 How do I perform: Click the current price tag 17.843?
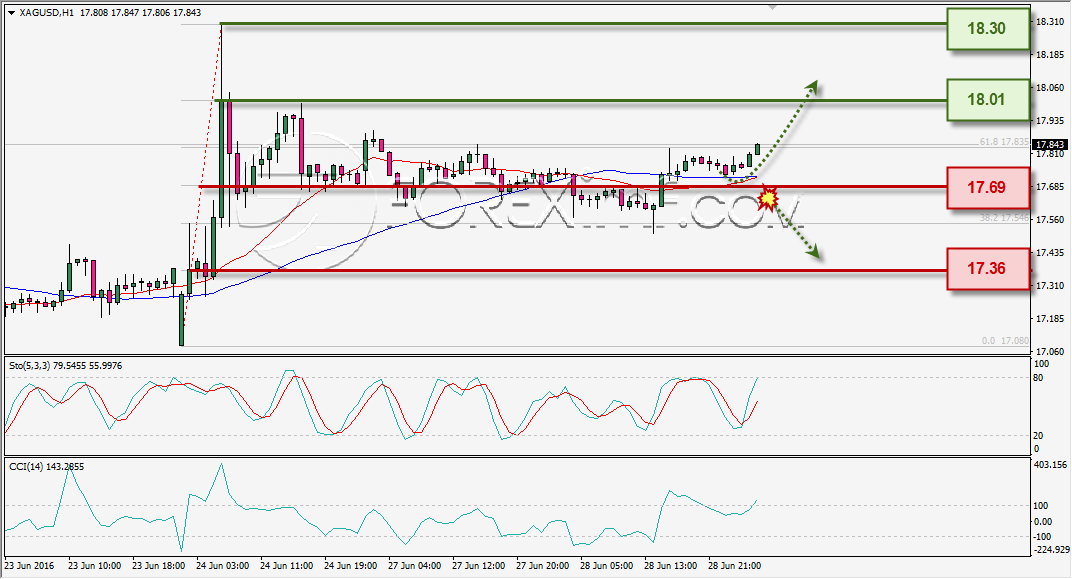tap(1049, 145)
